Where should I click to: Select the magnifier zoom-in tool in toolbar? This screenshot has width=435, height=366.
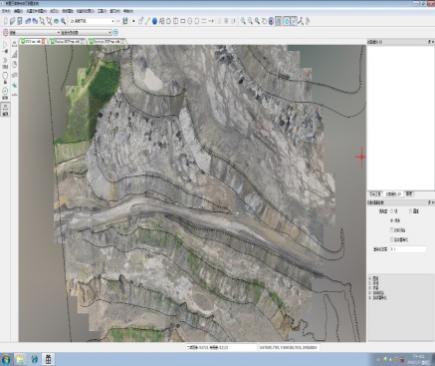tap(243, 21)
